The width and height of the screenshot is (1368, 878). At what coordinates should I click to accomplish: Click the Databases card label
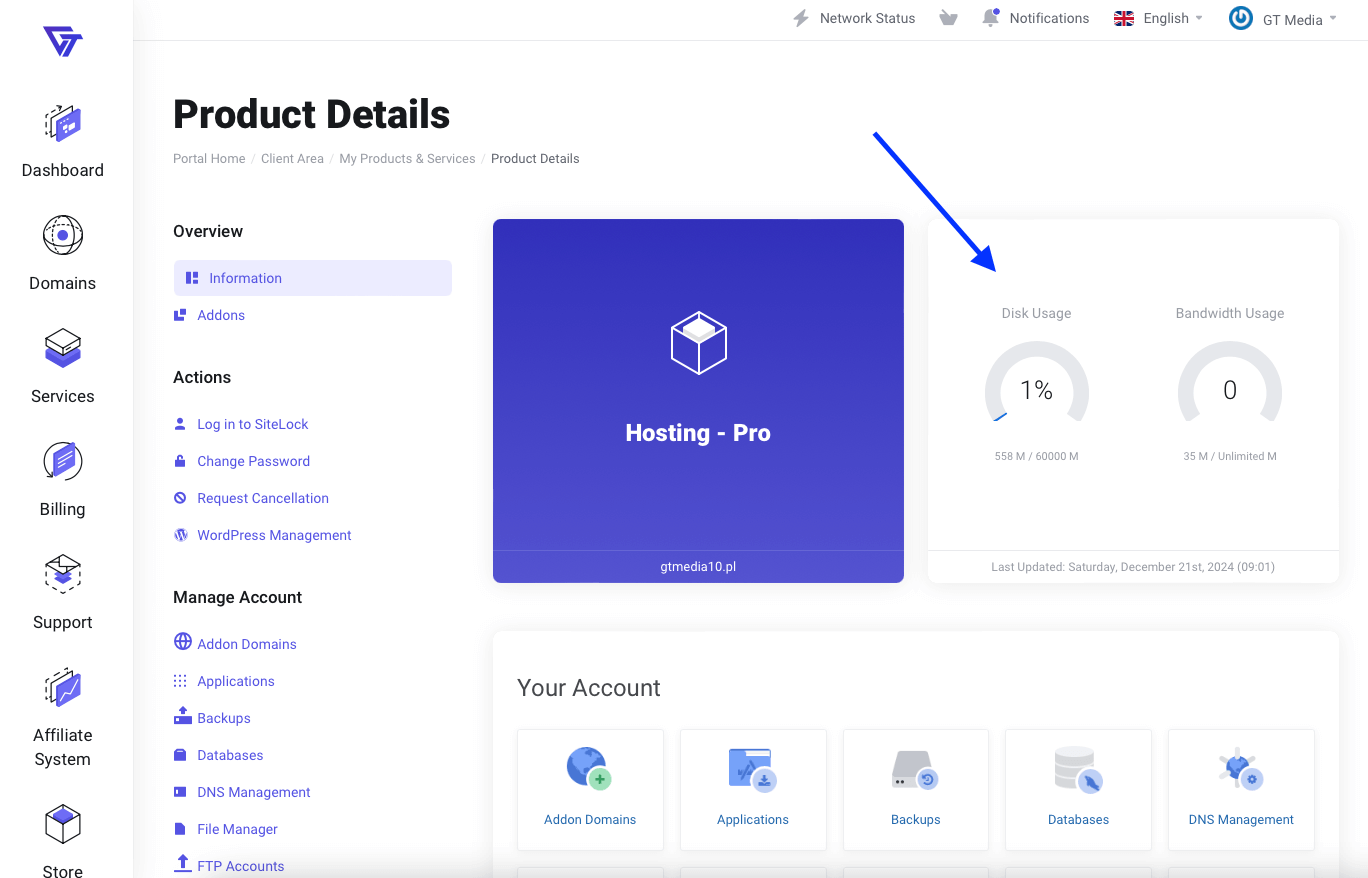click(x=1078, y=819)
